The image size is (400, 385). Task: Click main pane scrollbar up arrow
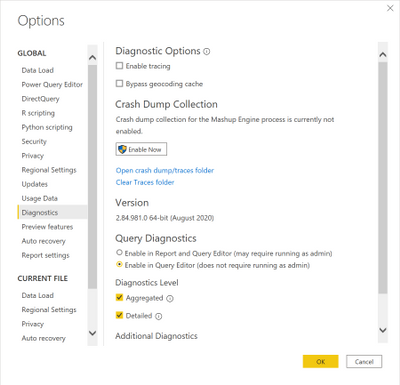tap(383, 55)
